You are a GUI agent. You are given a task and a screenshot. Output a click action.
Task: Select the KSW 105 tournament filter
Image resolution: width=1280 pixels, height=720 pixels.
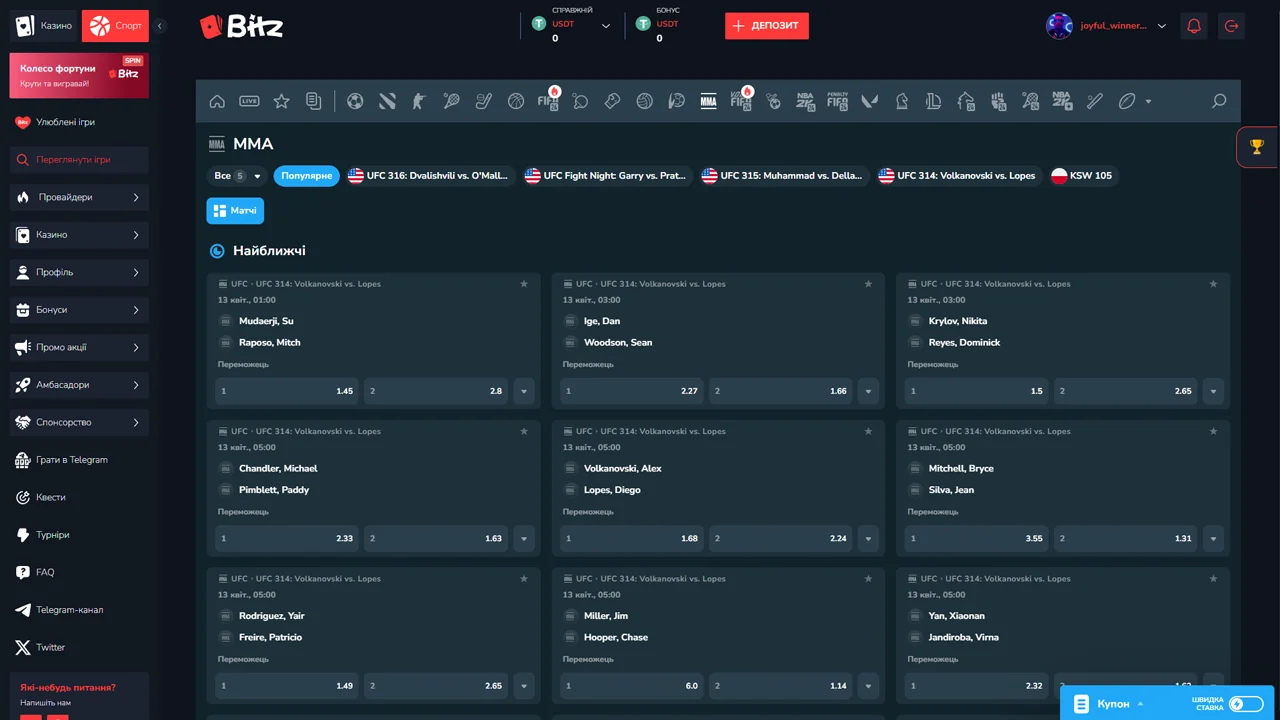click(x=1081, y=176)
